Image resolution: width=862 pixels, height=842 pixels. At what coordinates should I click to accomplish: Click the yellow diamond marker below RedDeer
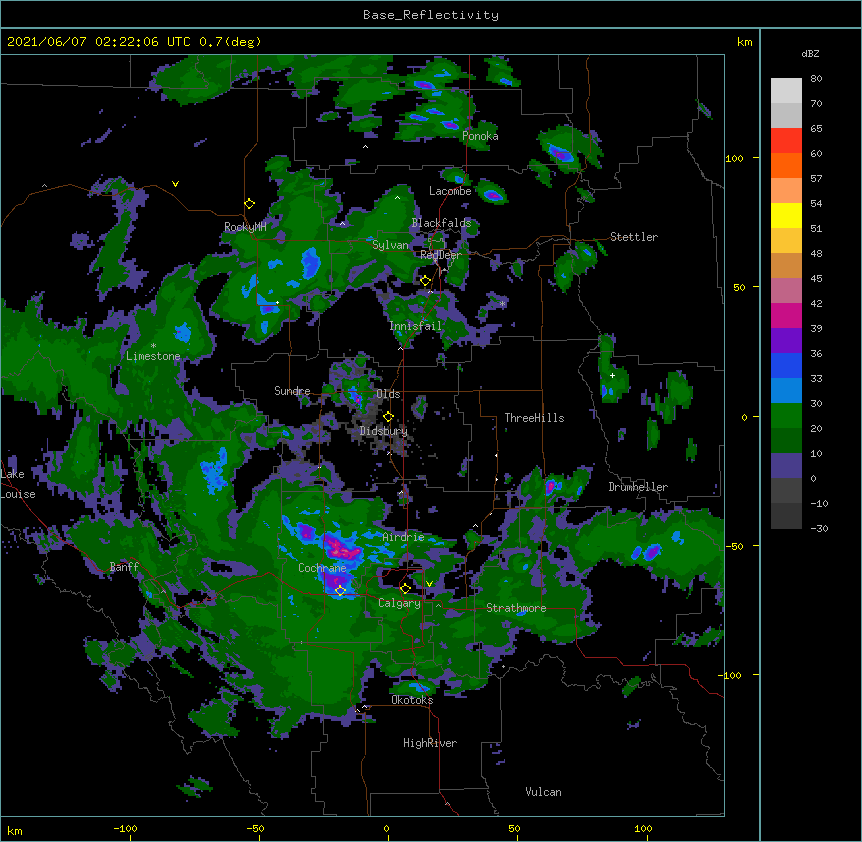click(x=425, y=281)
